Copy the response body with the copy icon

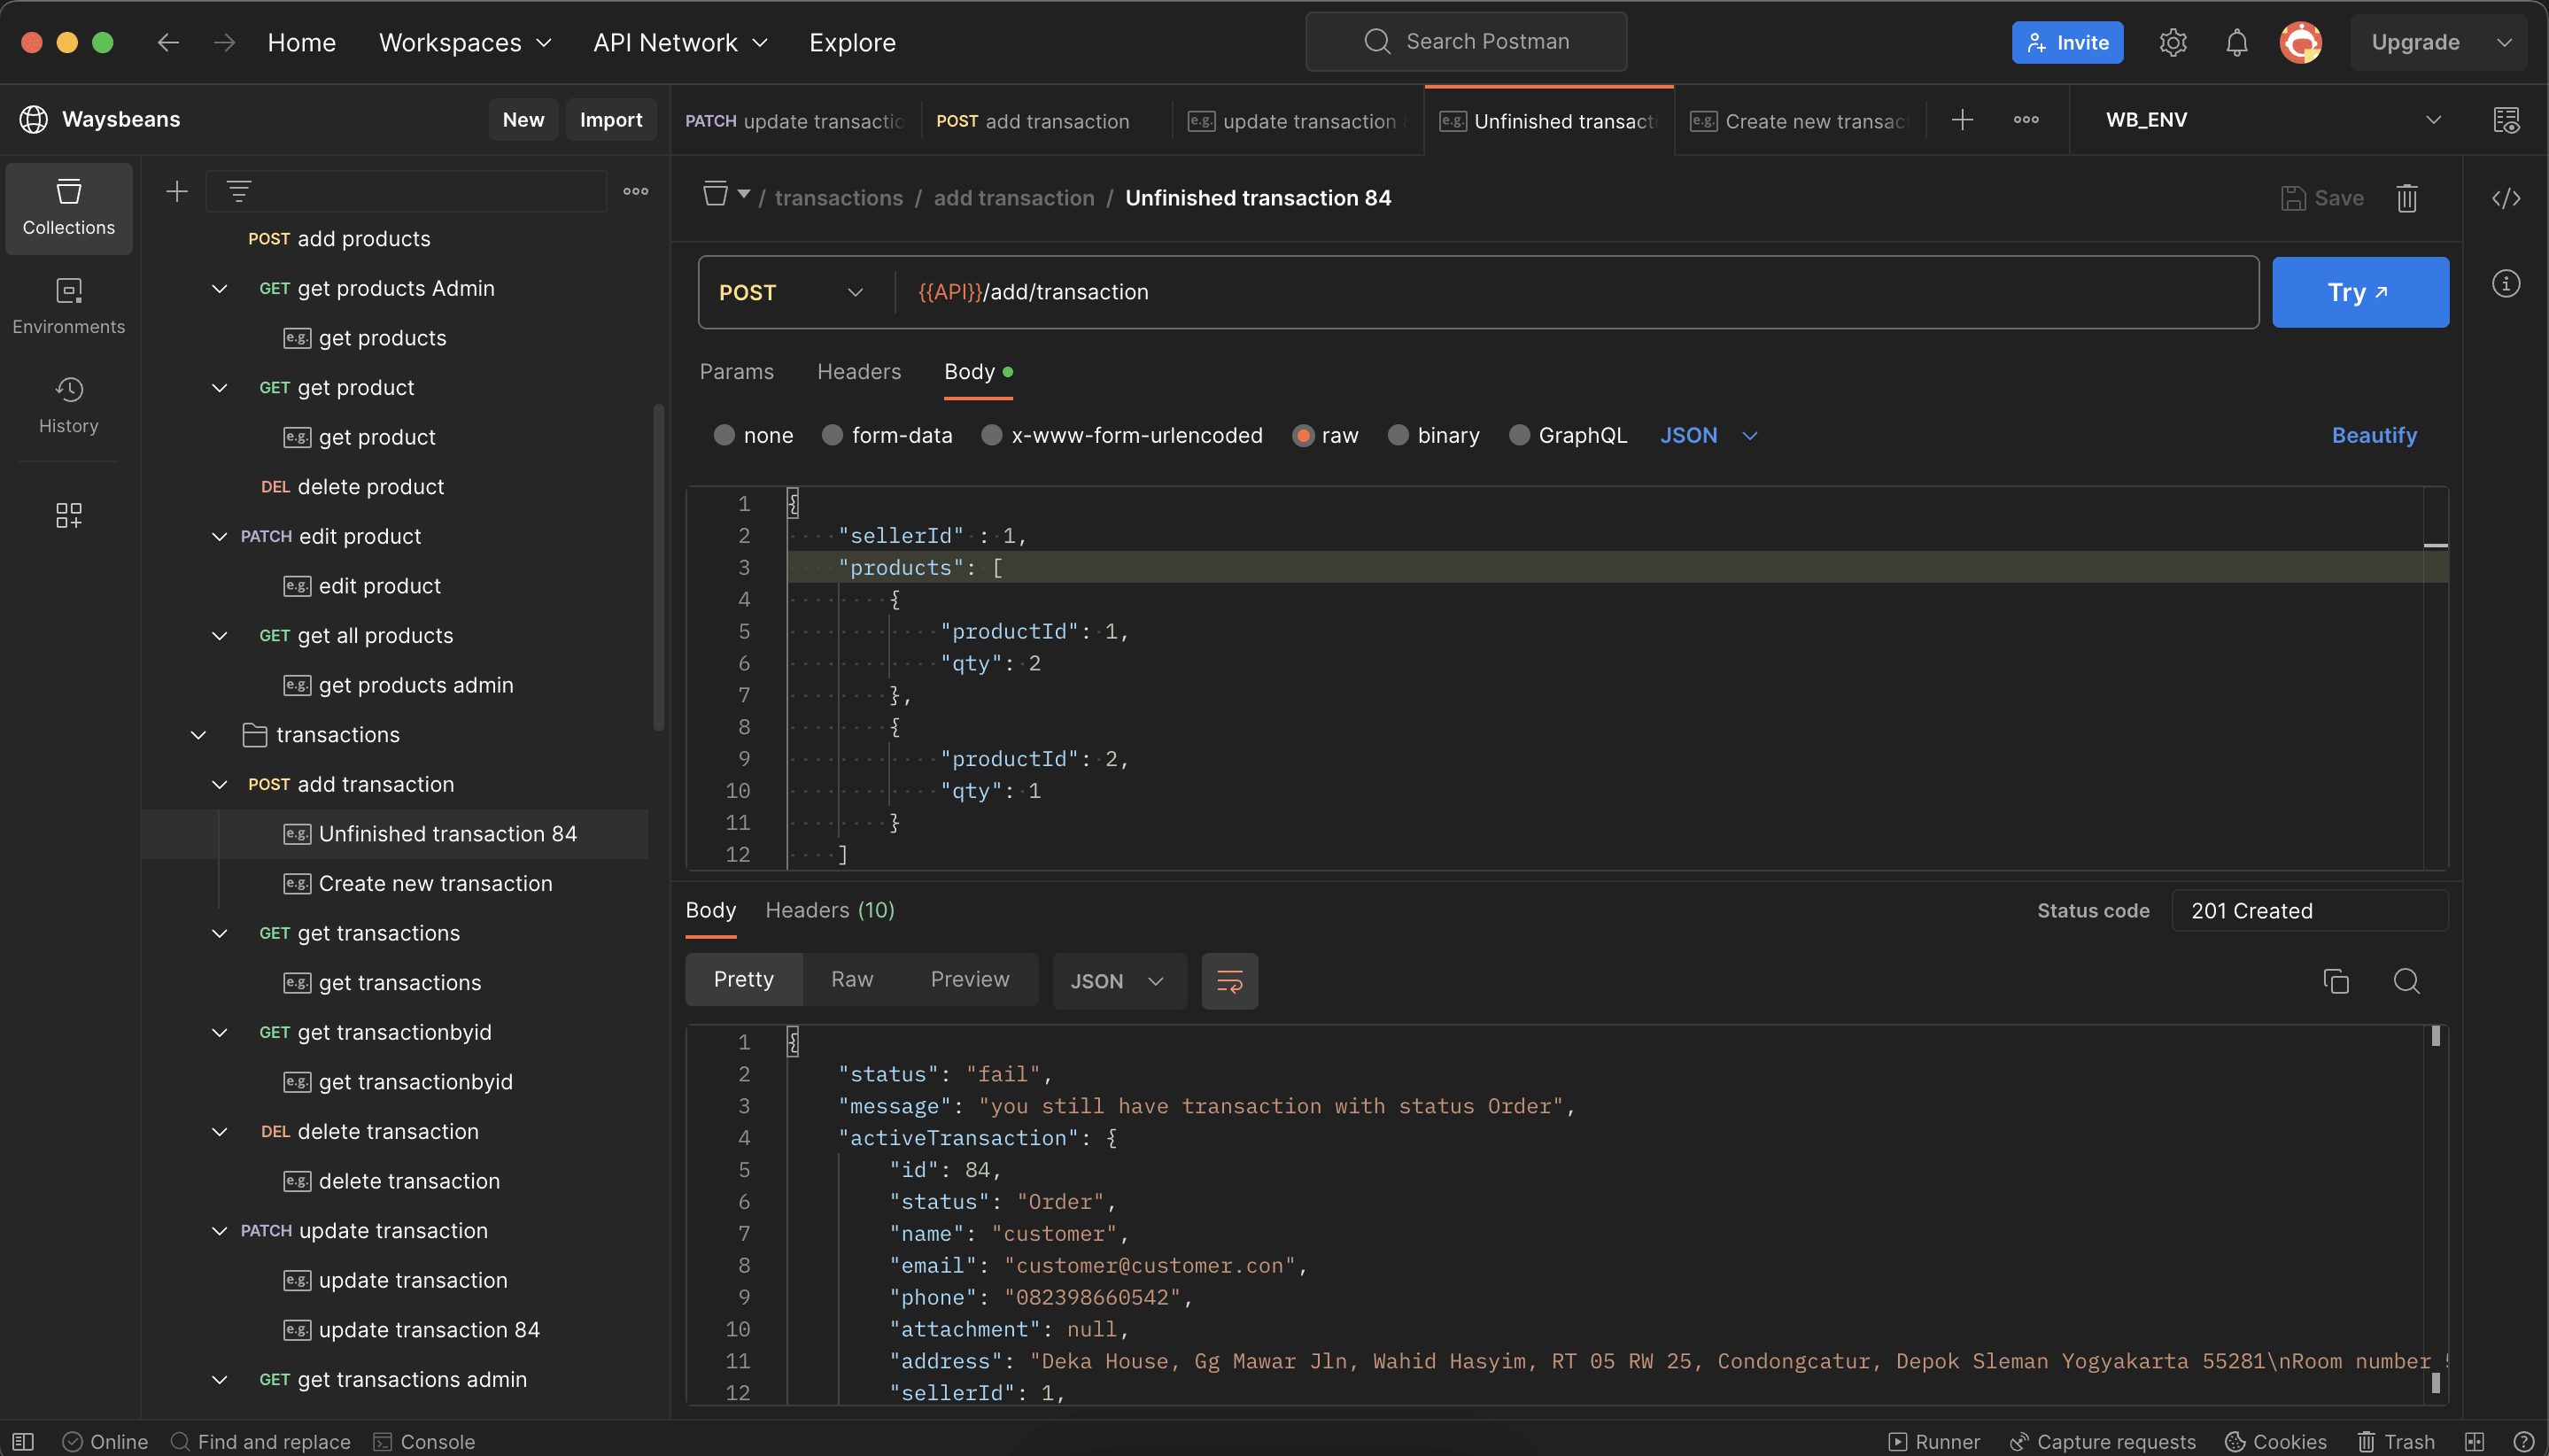(2335, 981)
